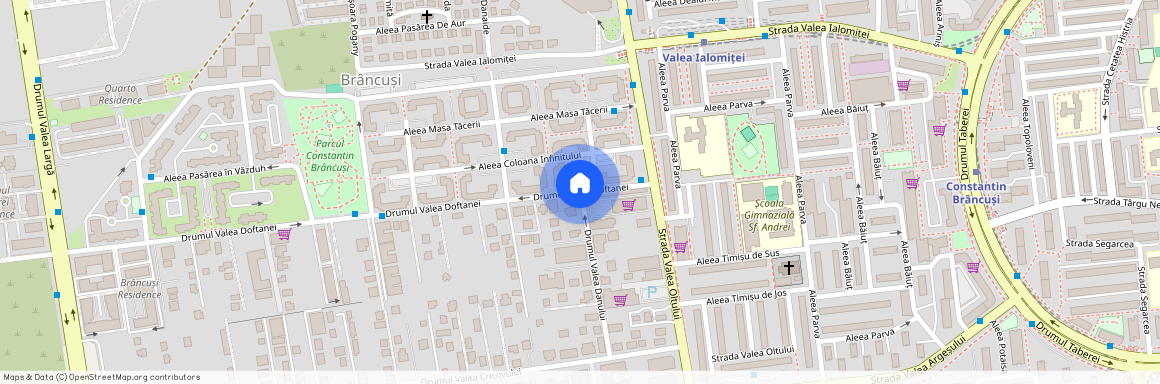Screen dimensions: 1160x384
Task: Click the Aleea Timișu de Sus label
Action: [x=738, y=257]
